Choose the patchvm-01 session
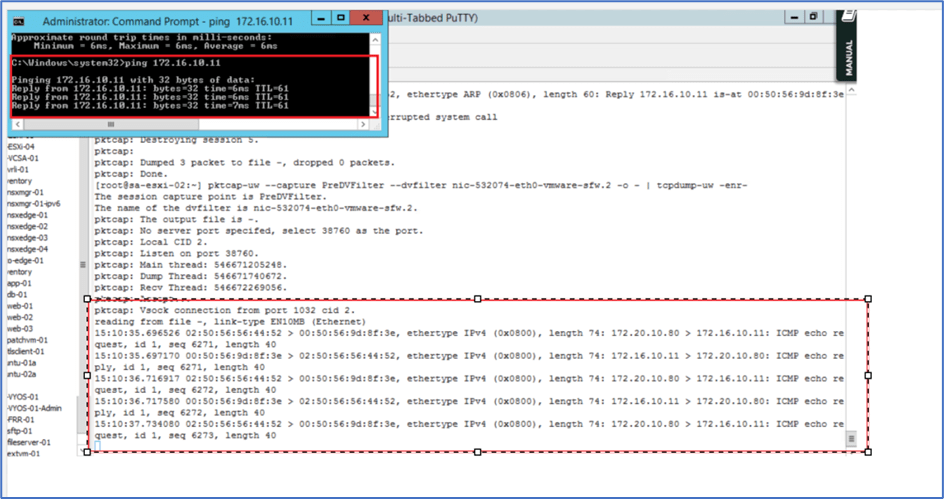 tap(26, 339)
